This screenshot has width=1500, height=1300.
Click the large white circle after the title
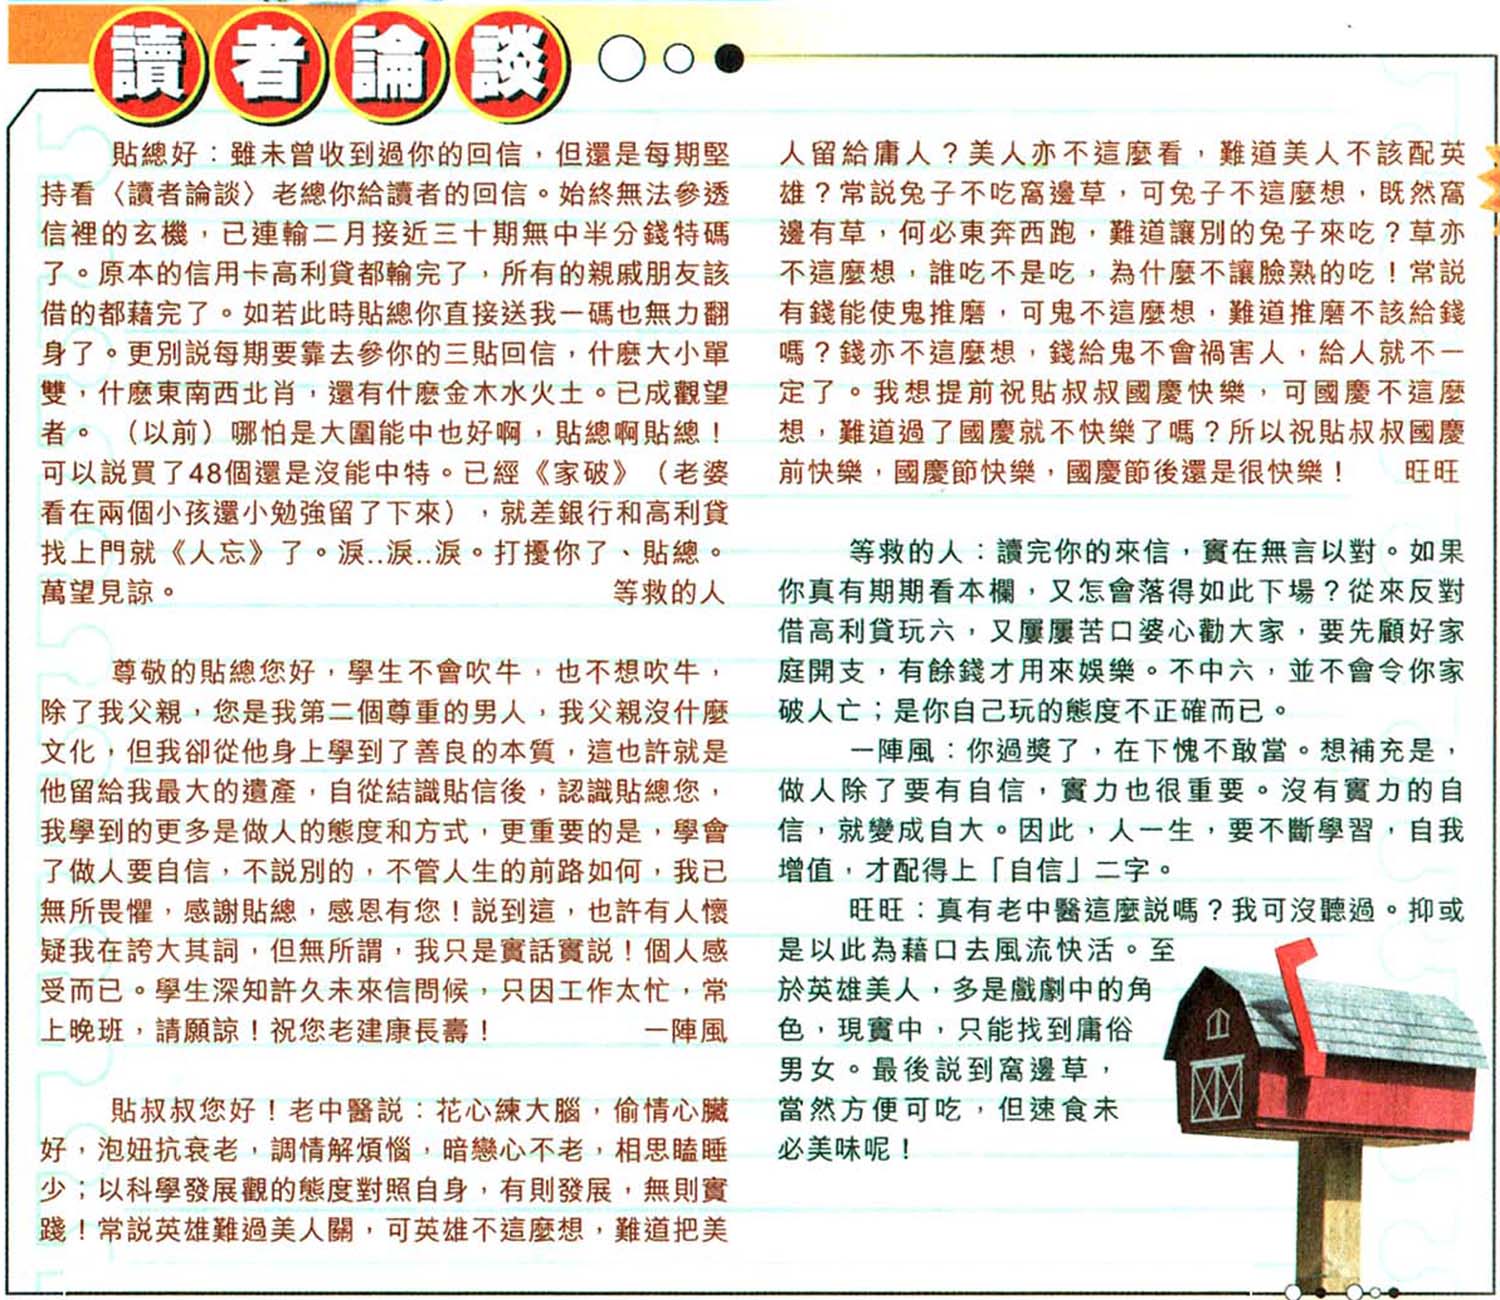coord(622,58)
